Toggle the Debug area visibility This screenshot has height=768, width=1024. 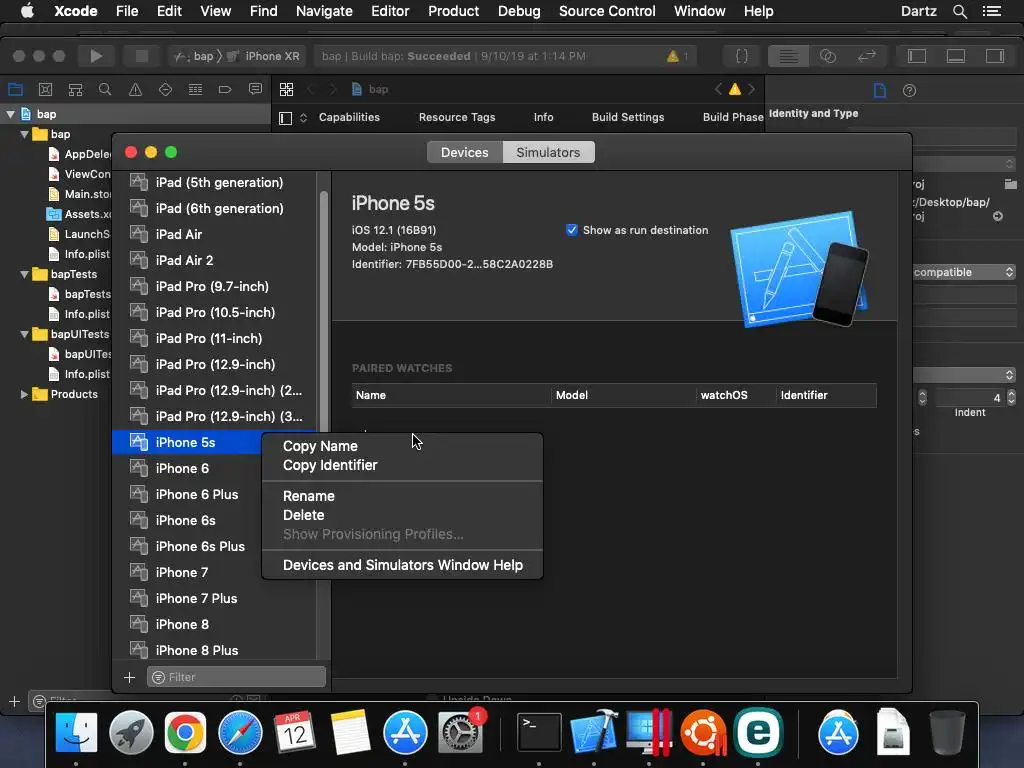(956, 56)
